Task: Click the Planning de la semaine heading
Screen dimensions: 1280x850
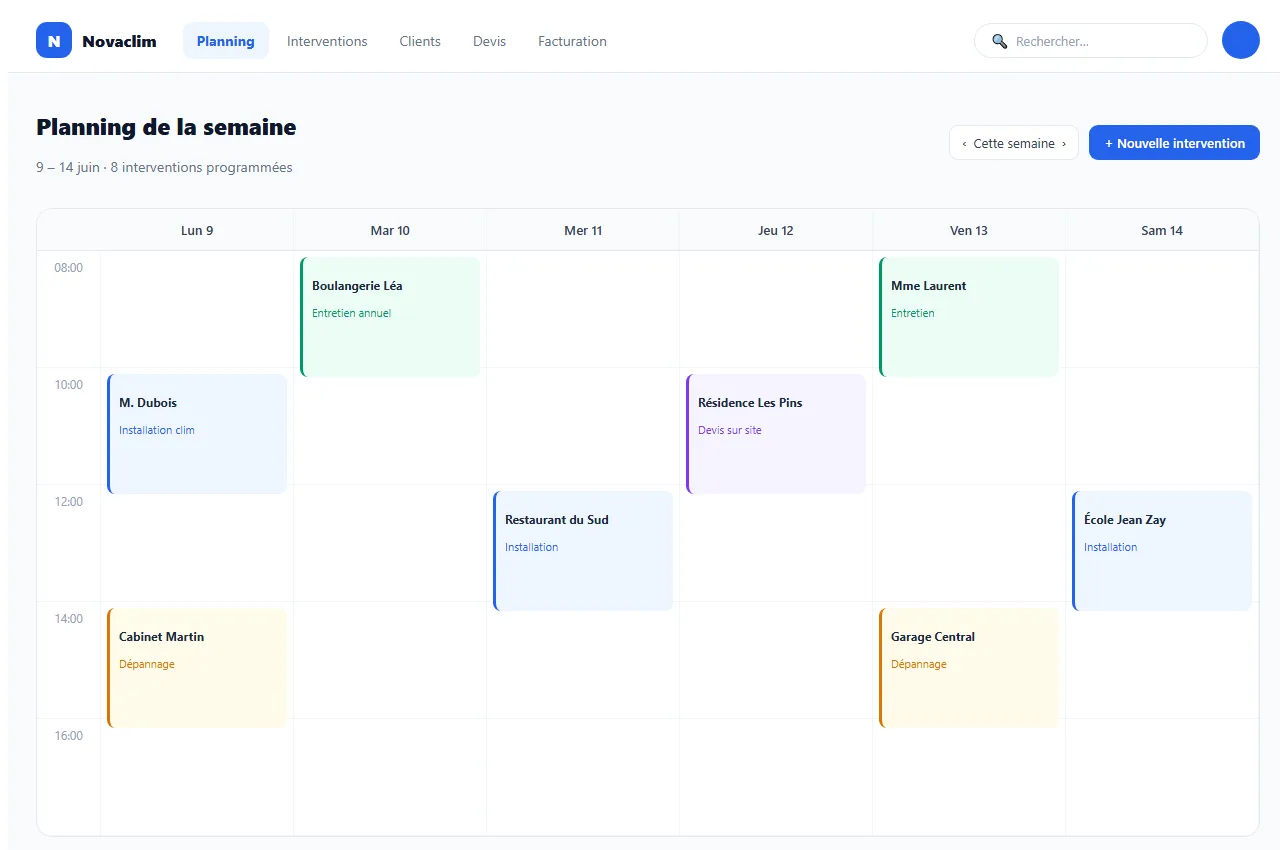Action: coord(166,127)
